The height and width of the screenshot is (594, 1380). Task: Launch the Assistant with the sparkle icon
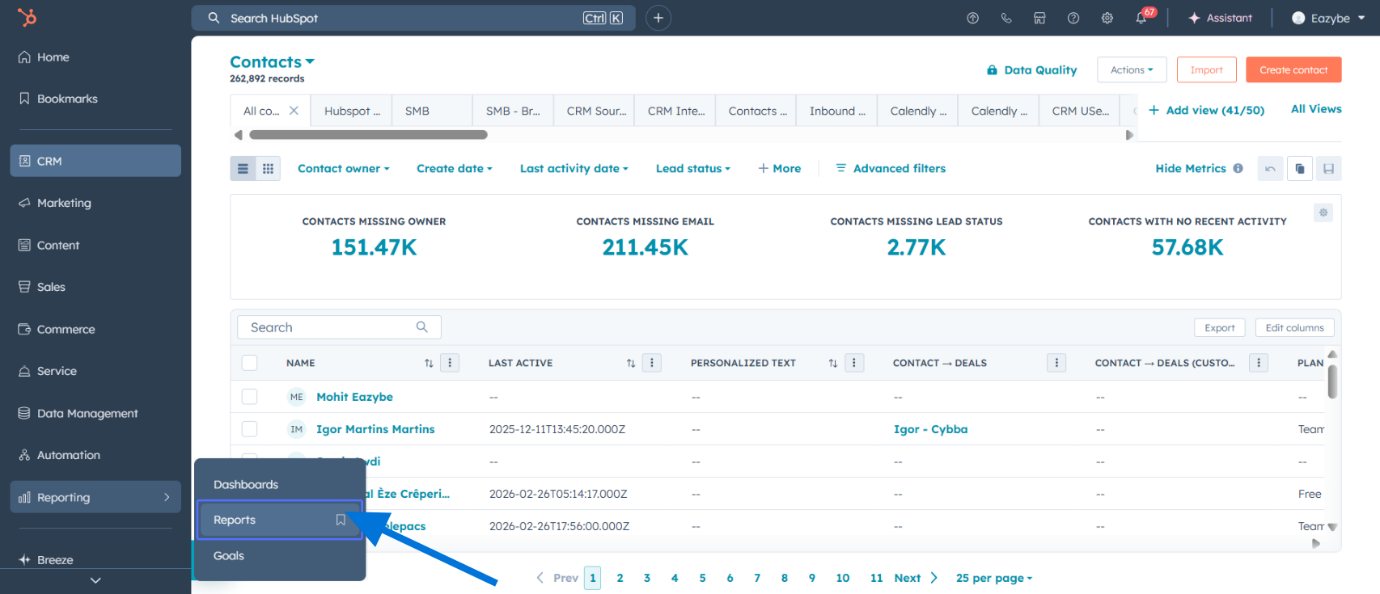click(1220, 17)
